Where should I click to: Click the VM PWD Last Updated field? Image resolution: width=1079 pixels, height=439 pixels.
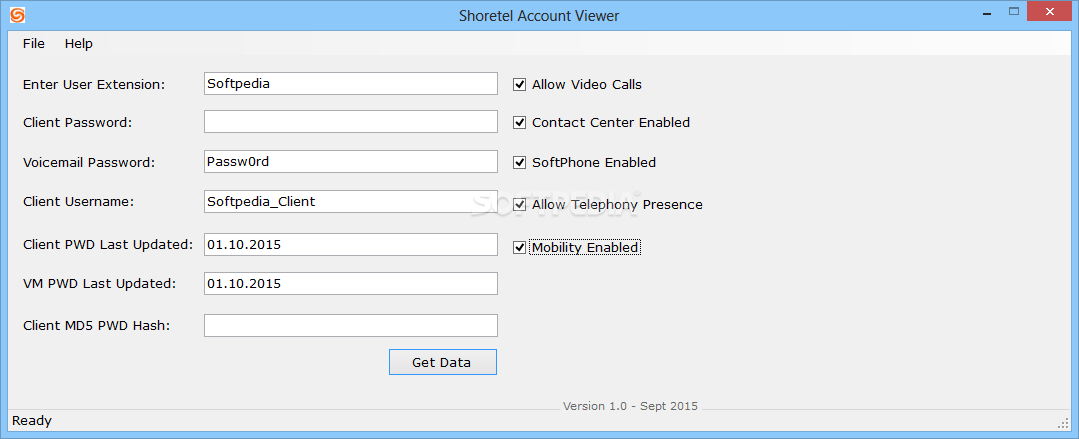click(351, 283)
